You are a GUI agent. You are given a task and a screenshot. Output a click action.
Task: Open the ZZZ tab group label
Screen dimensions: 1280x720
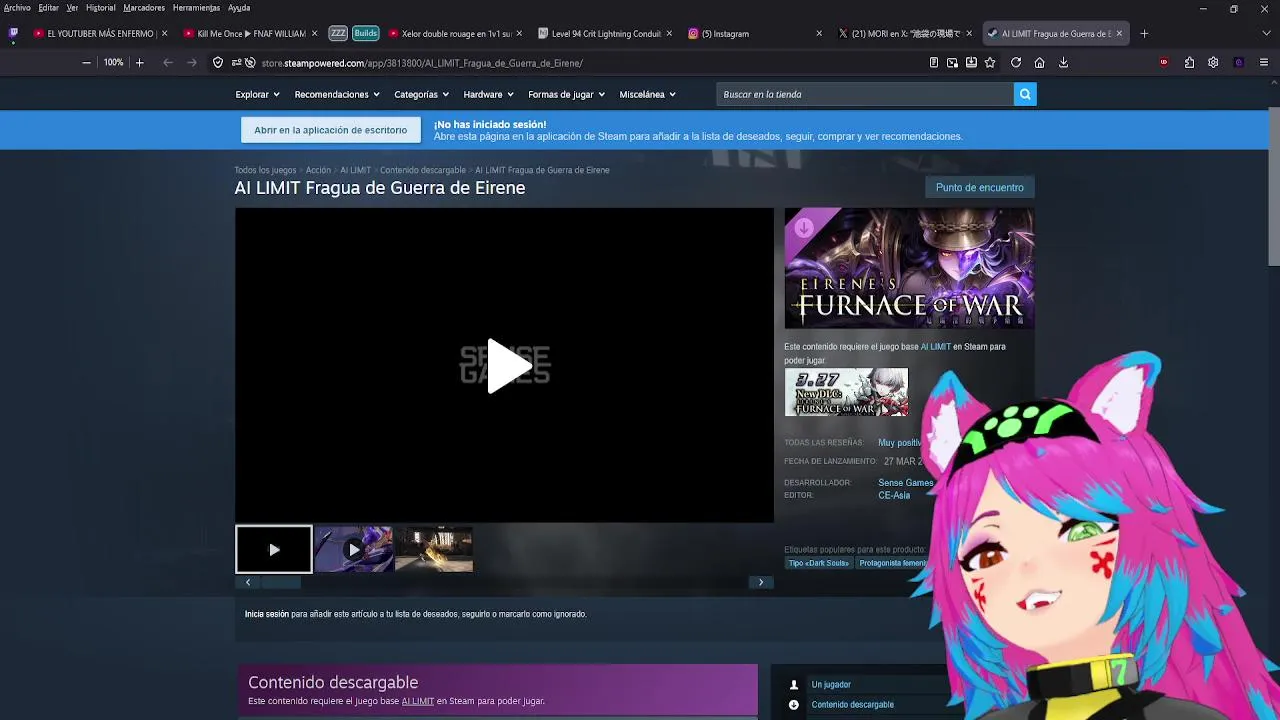pyautogui.click(x=338, y=33)
